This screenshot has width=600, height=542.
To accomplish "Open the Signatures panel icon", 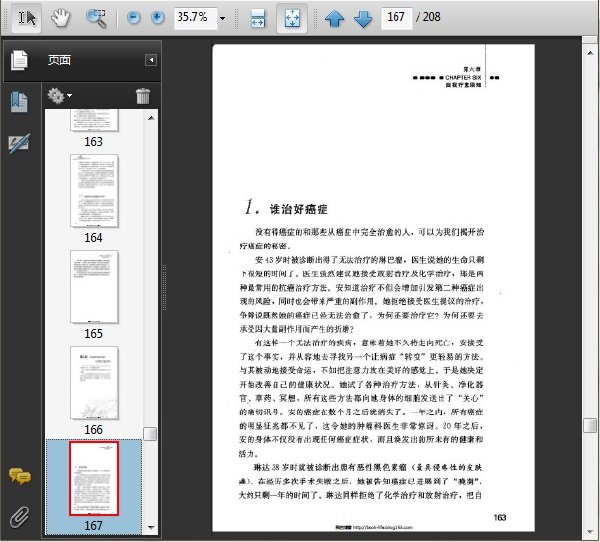I will (x=19, y=143).
